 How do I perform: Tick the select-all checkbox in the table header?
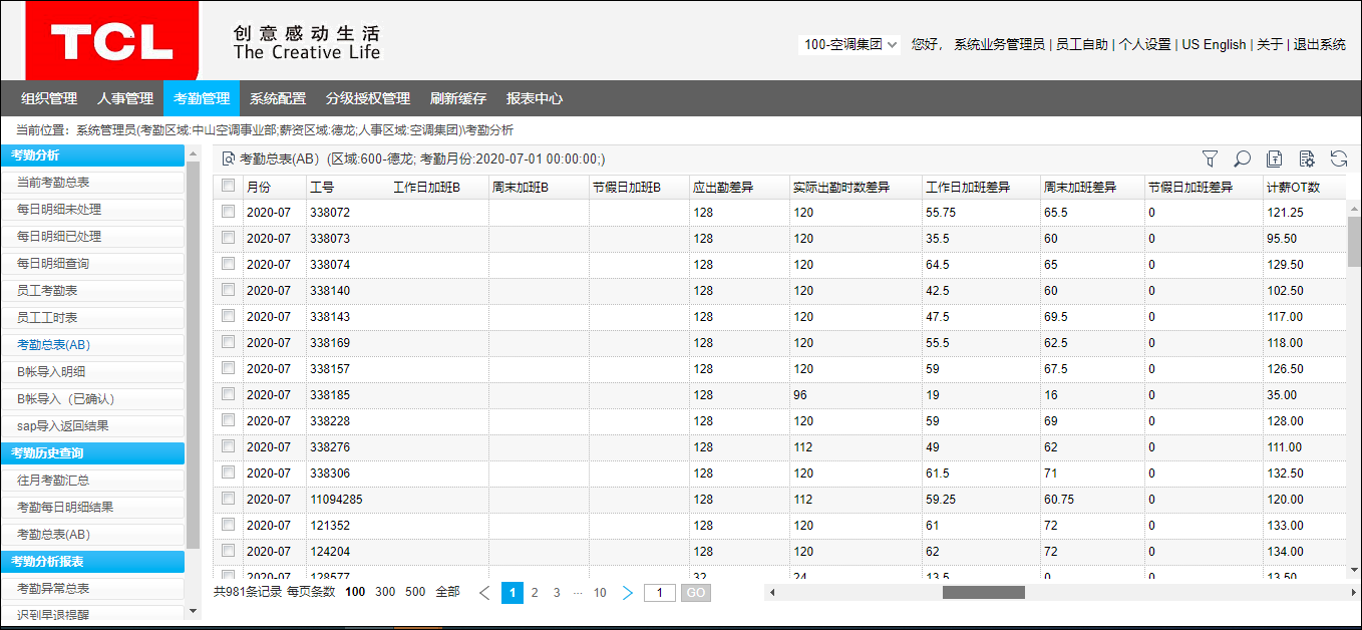(x=228, y=186)
